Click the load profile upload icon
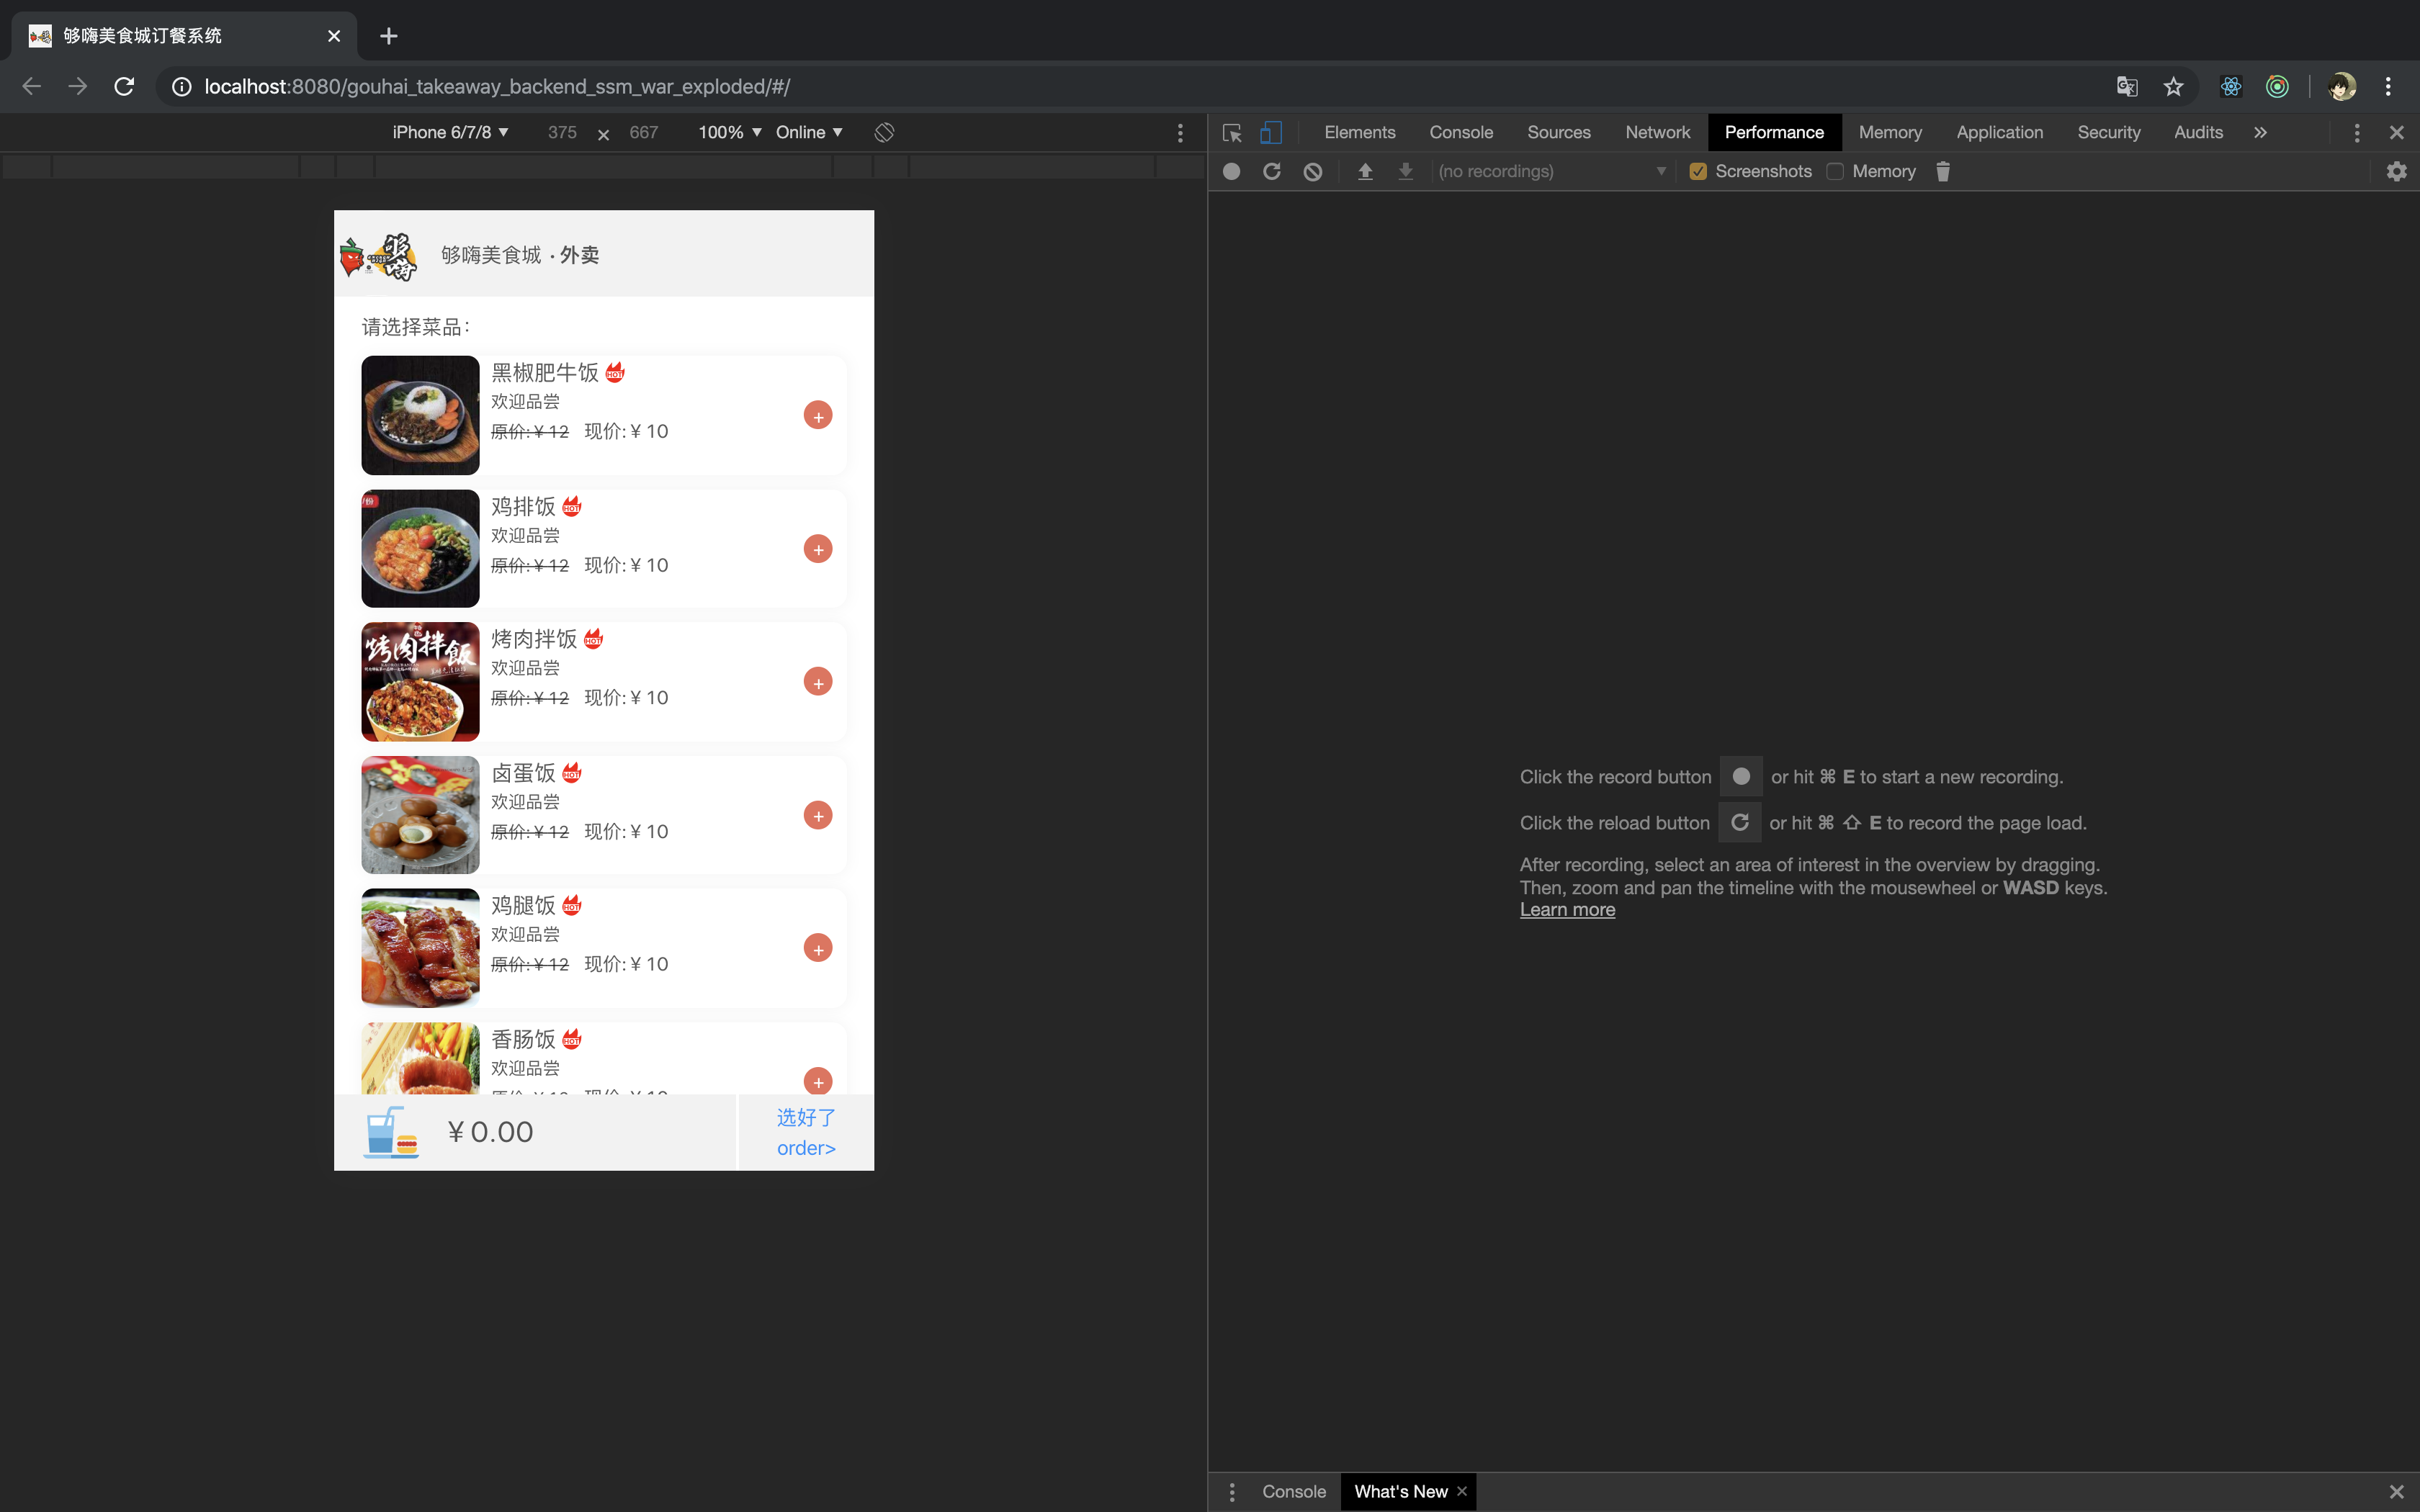Viewport: 2420px width, 1512px height. pos(1364,172)
